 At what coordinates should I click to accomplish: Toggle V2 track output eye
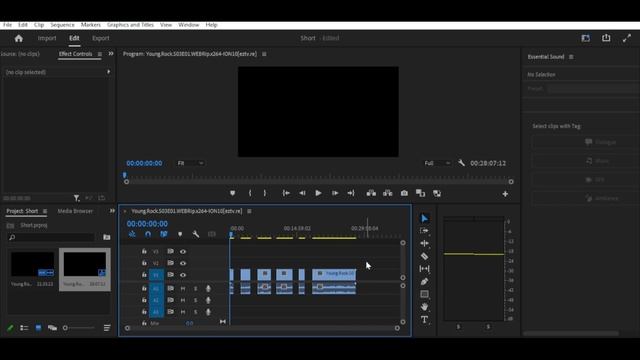coord(183,263)
